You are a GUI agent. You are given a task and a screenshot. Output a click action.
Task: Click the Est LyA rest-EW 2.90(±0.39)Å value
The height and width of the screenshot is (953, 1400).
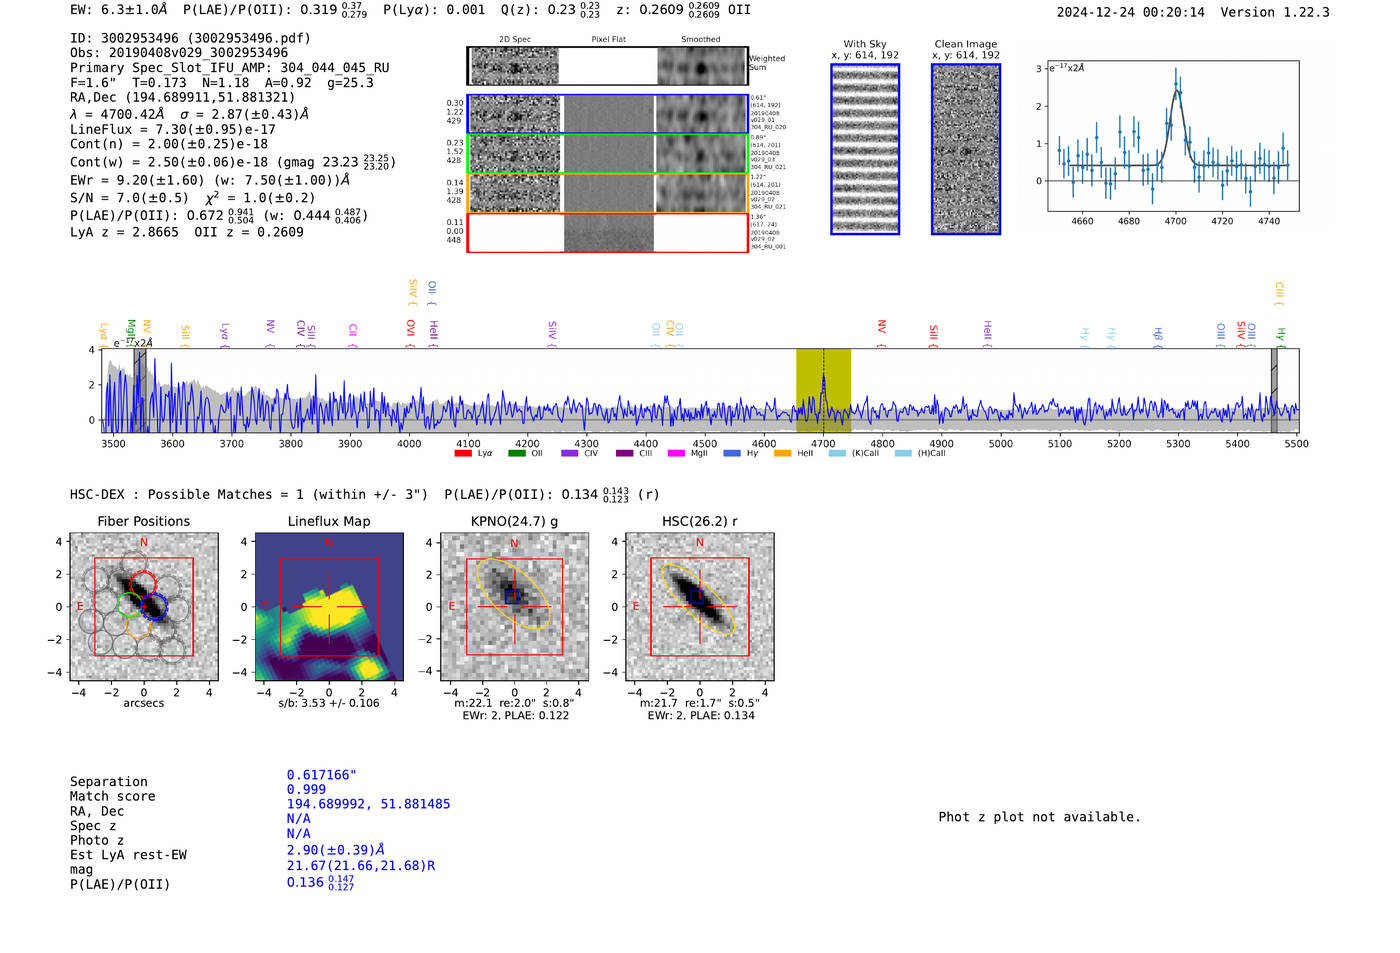pyautogui.click(x=336, y=849)
